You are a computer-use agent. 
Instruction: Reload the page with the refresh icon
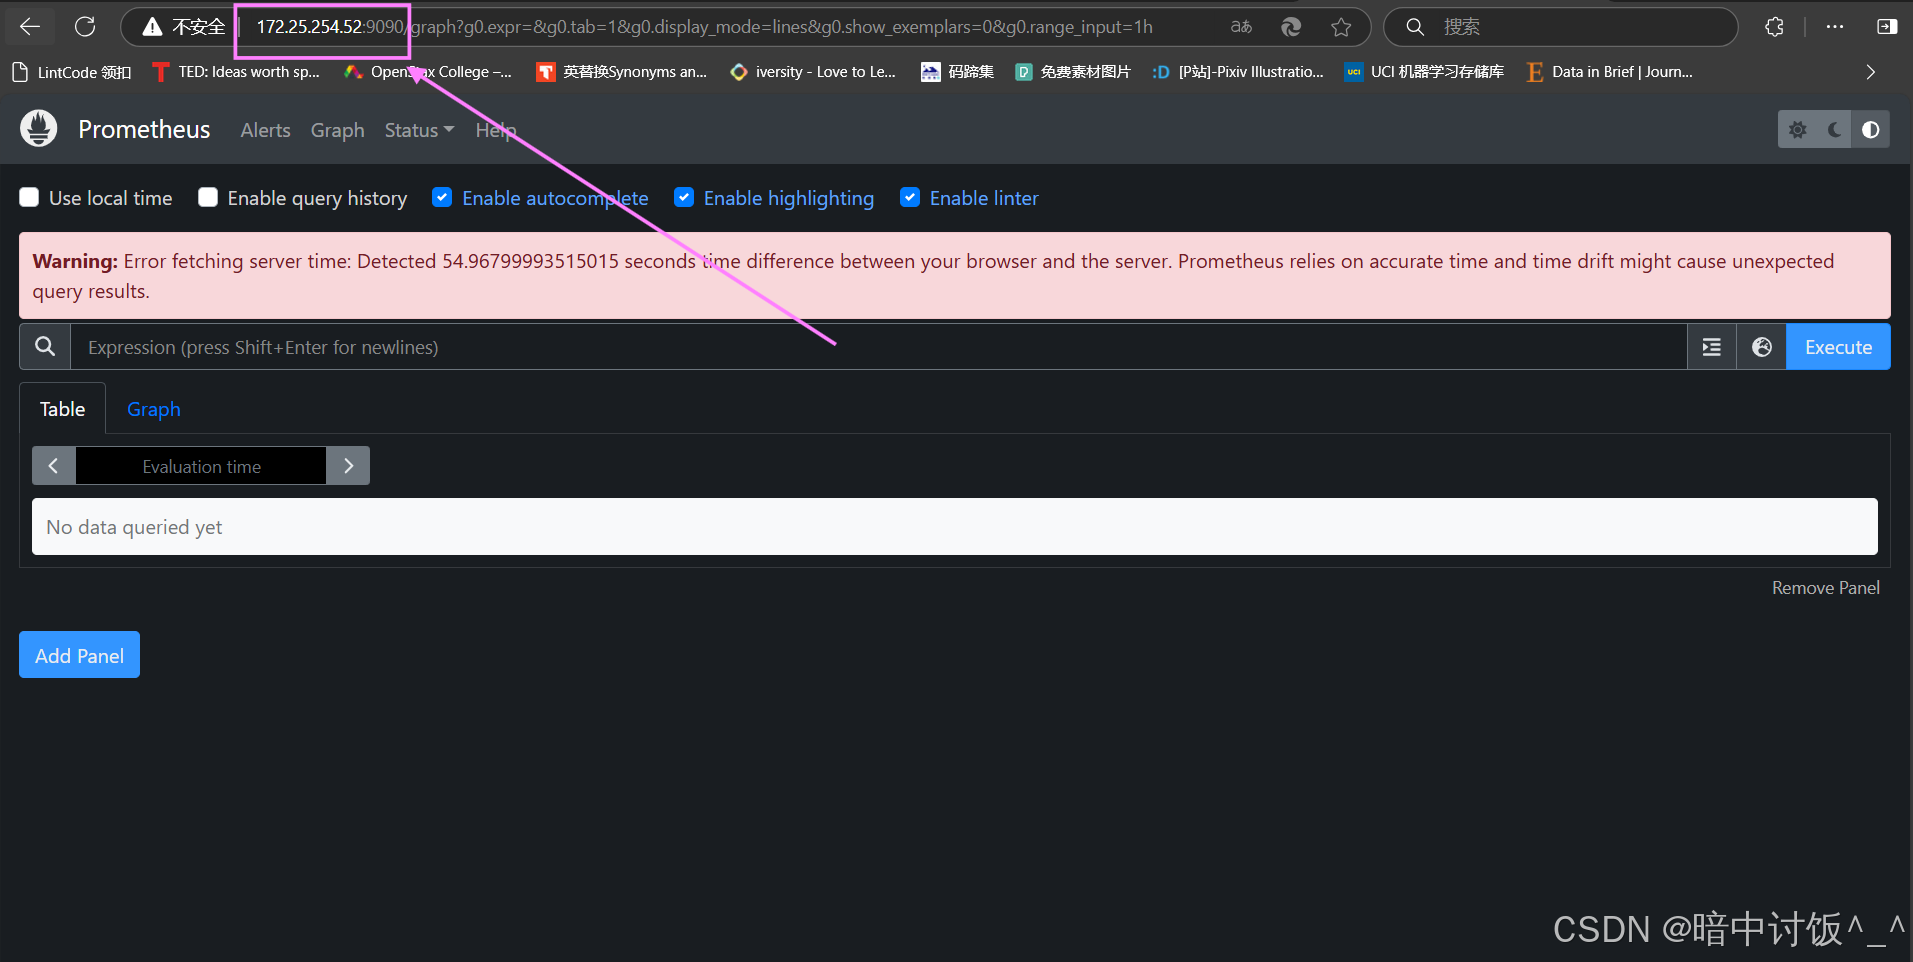pyautogui.click(x=85, y=27)
